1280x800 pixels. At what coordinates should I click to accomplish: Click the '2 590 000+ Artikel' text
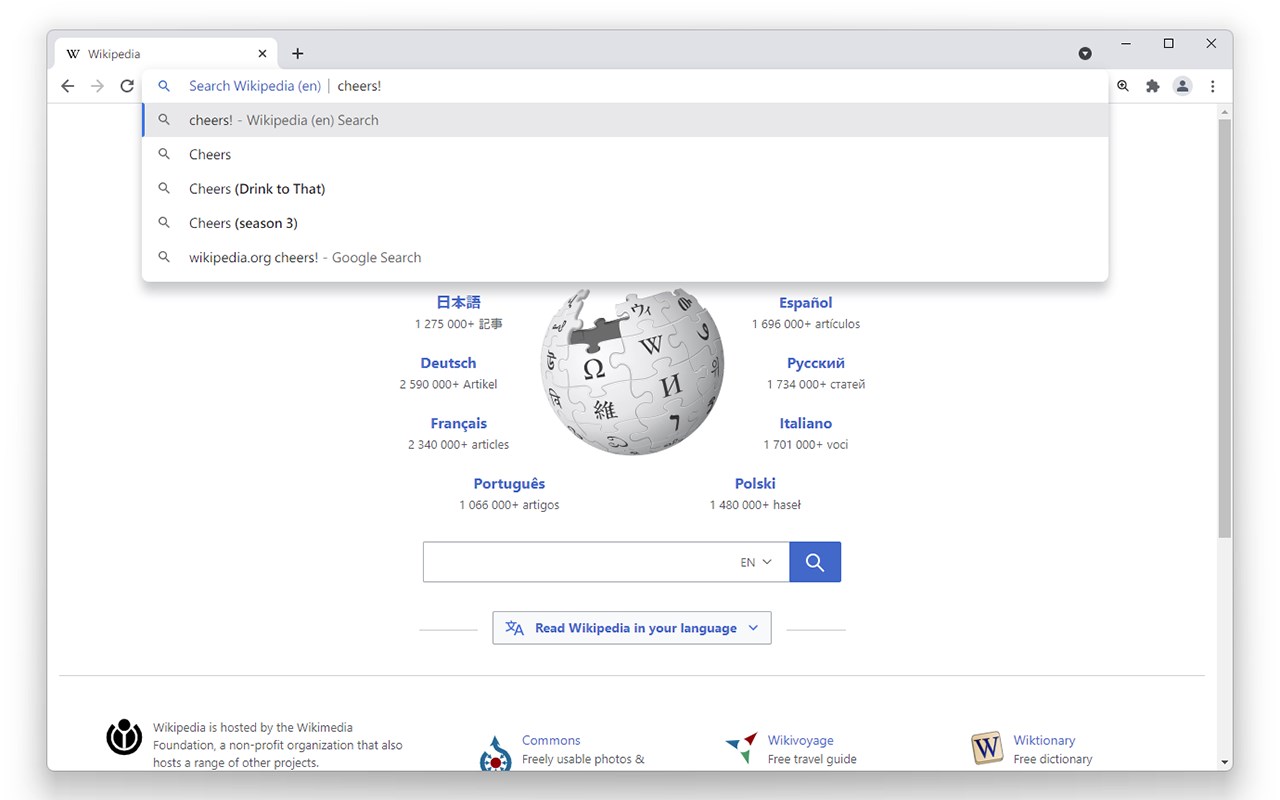[x=448, y=384]
